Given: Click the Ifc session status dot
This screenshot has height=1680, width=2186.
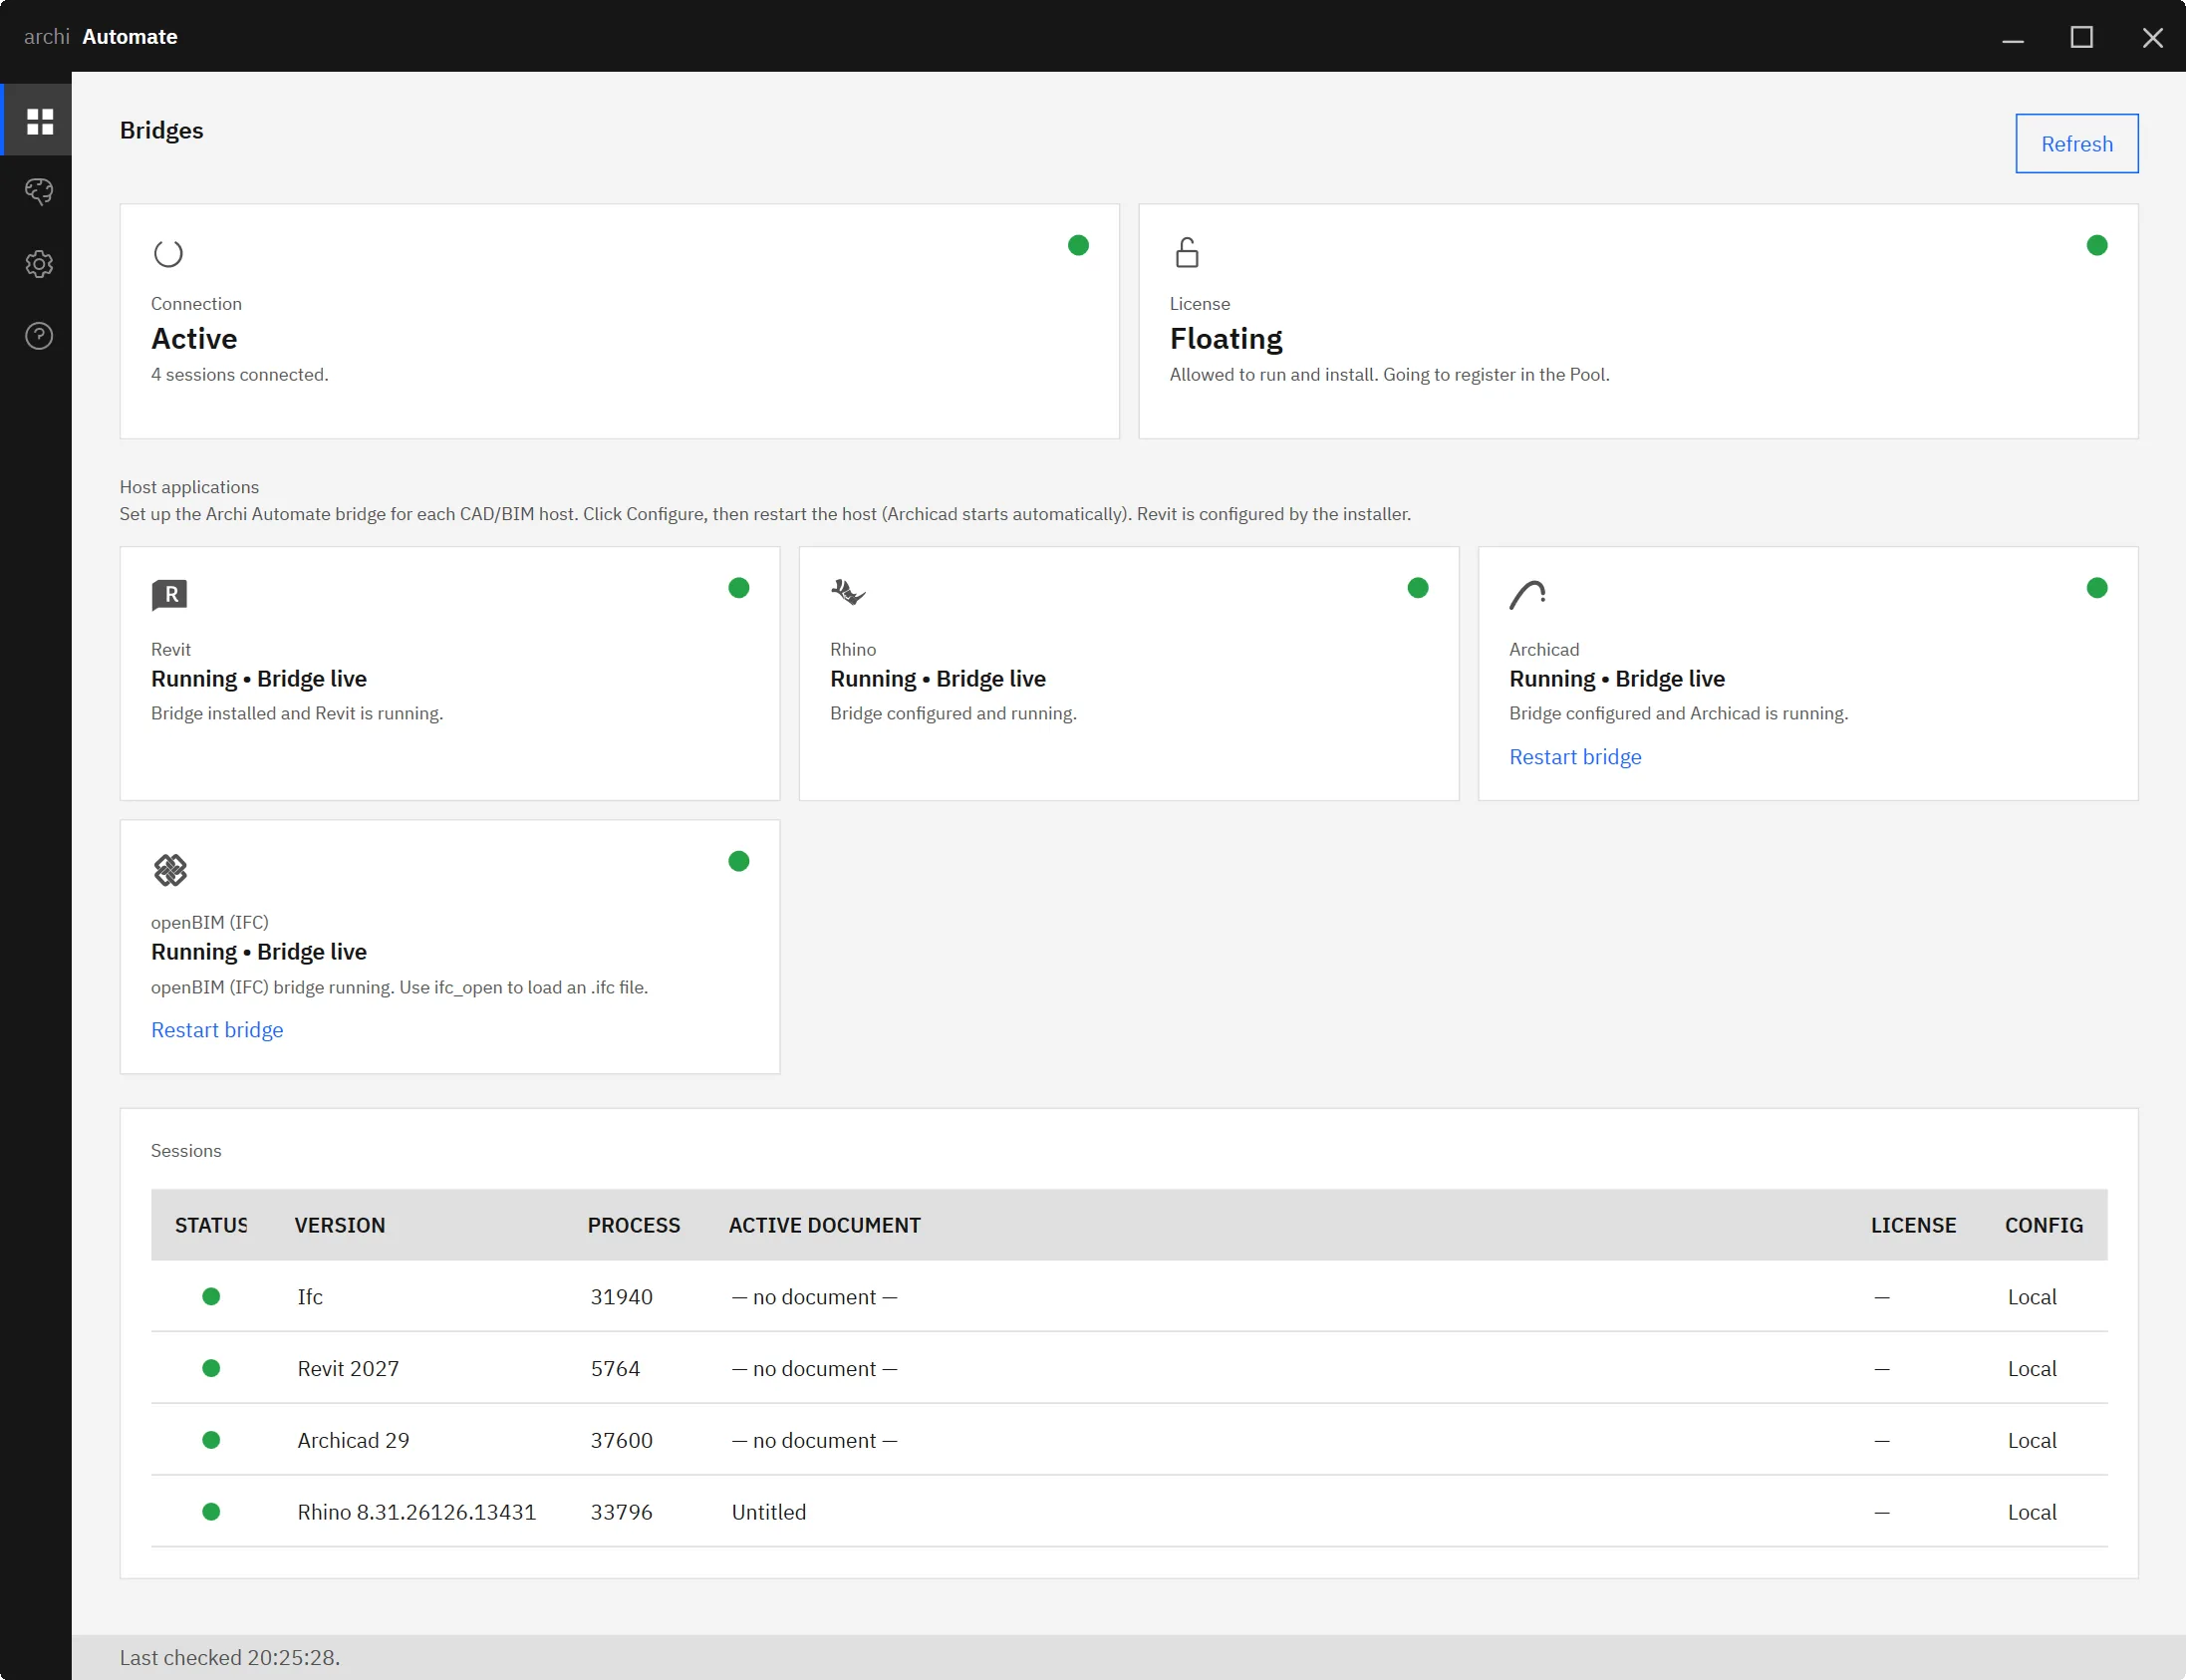Looking at the screenshot, I should tap(211, 1296).
